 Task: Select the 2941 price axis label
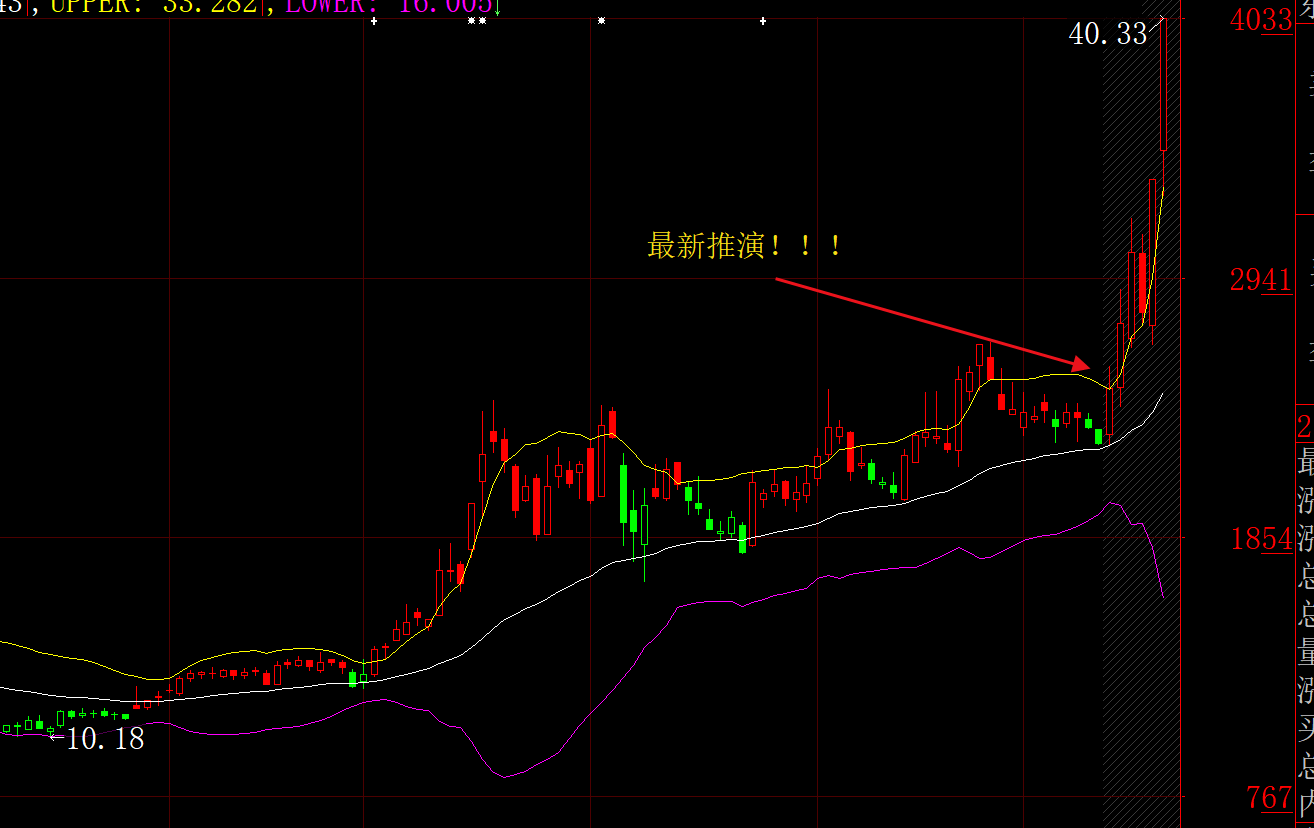coord(1262,280)
